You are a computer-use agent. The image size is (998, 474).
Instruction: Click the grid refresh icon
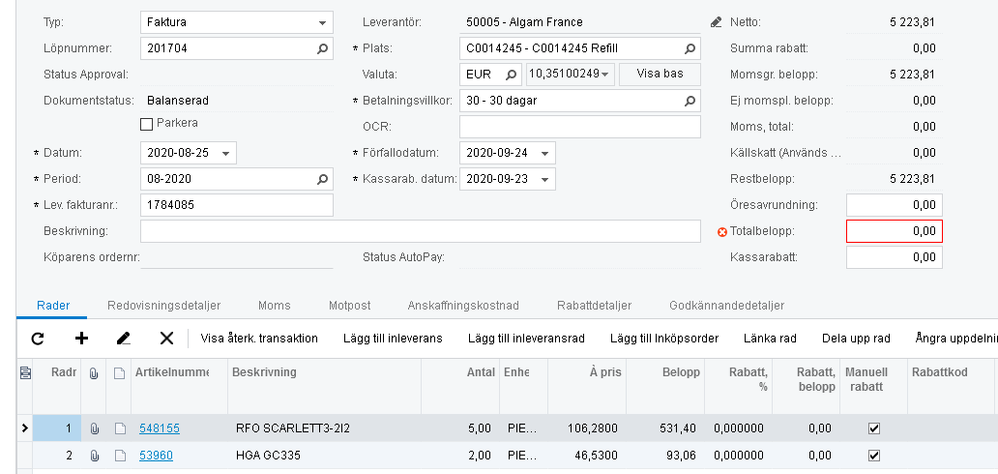pos(37,338)
